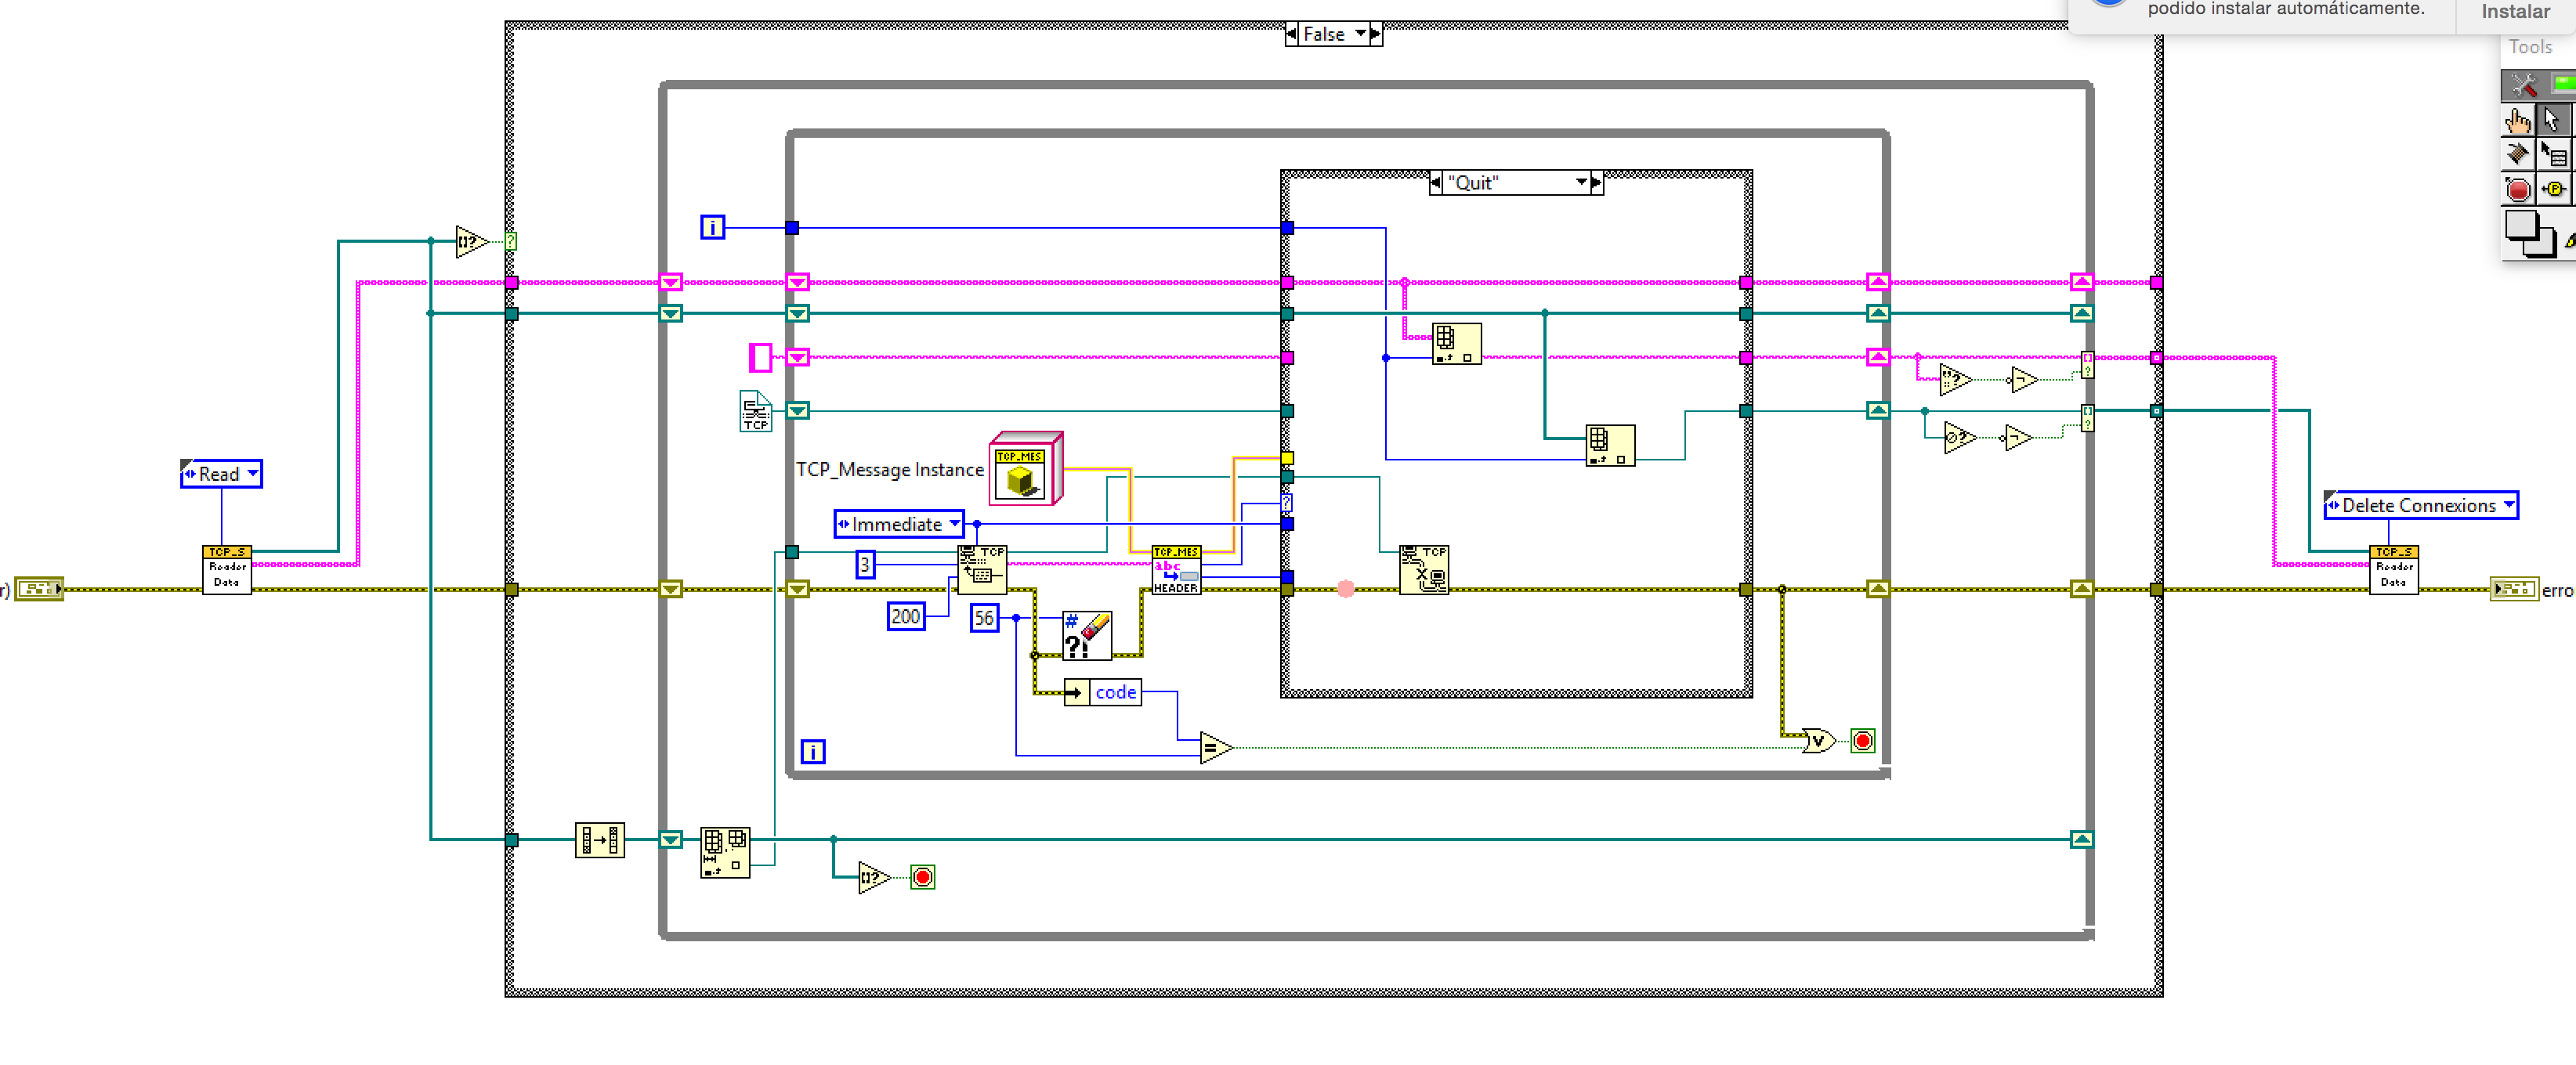Click the upper Delete From Array node in Quit case
Image resolution: width=2576 pixels, height=1065 pixels.
pyautogui.click(x=1456, y=343)
